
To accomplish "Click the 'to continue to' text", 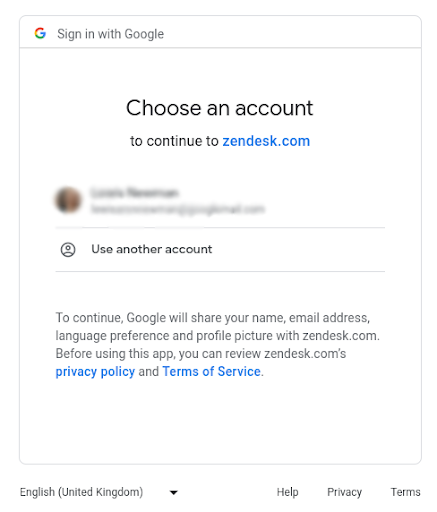I will click(x=174, y=141).
